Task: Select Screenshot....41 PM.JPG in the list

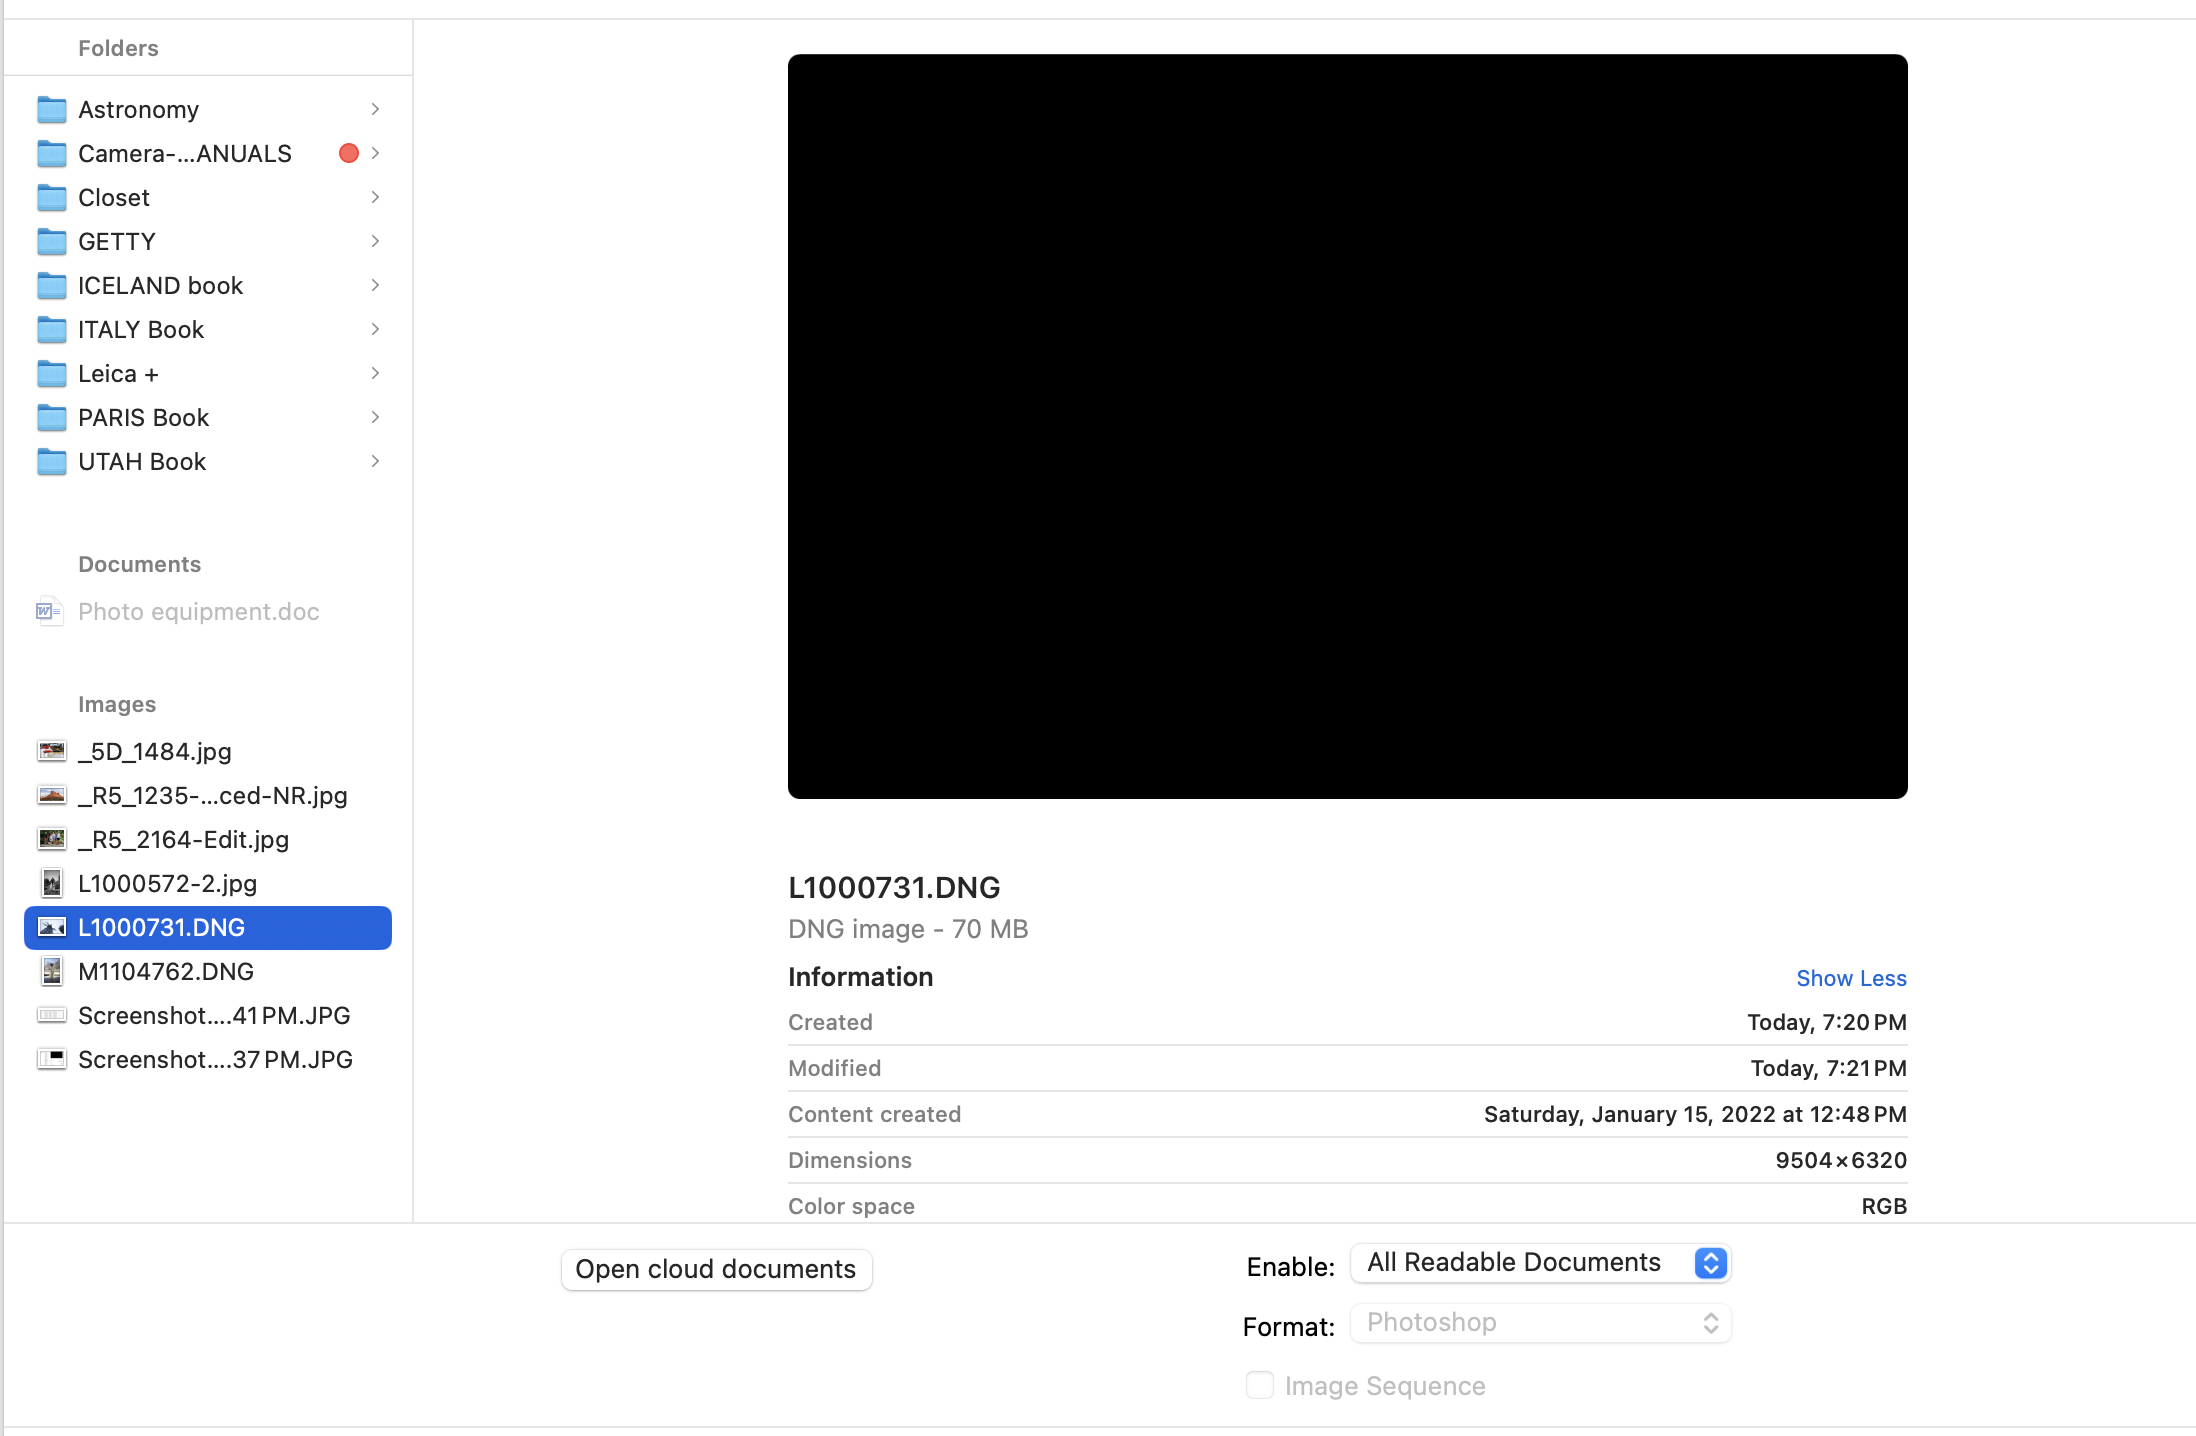Action: click(214, 1015)
